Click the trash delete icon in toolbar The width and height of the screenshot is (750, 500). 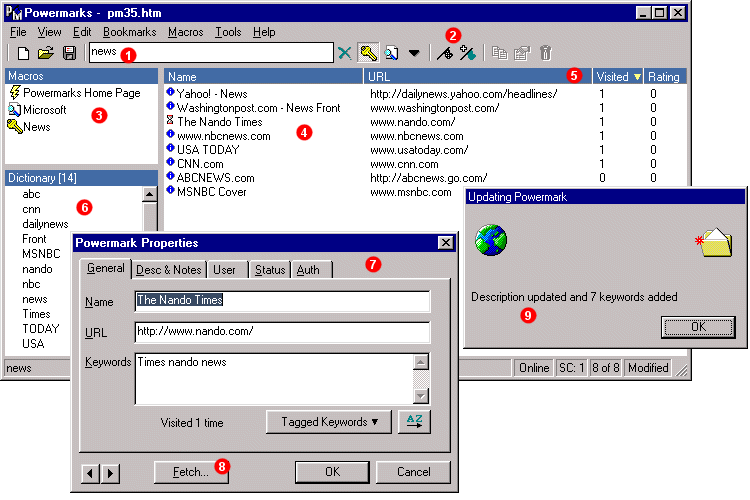(546, 53)
